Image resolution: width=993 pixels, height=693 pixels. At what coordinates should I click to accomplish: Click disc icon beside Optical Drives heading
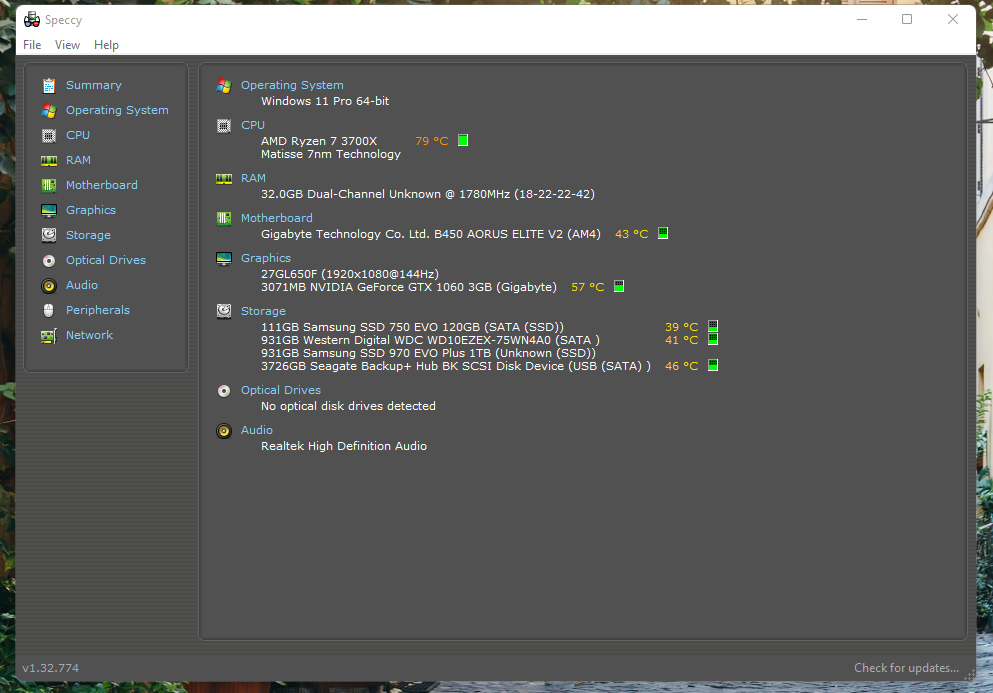224,391
